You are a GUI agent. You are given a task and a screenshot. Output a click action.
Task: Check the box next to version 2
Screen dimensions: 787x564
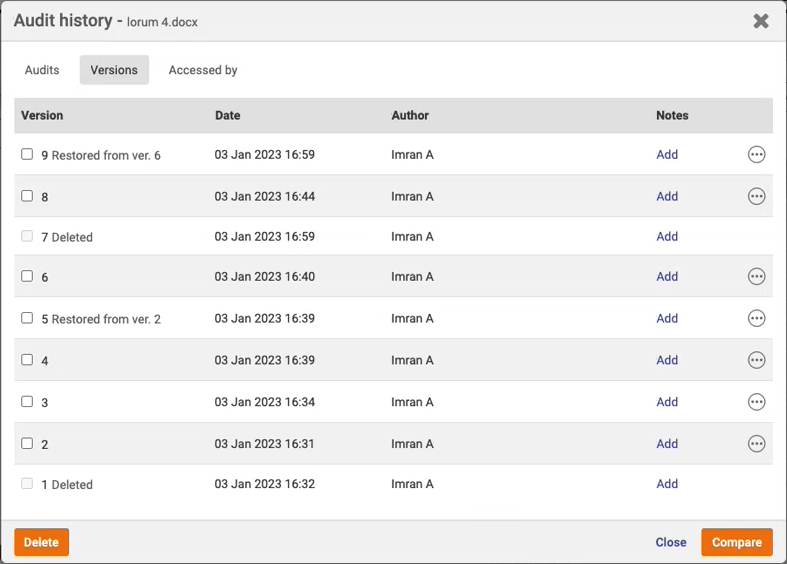pos(27,443)
